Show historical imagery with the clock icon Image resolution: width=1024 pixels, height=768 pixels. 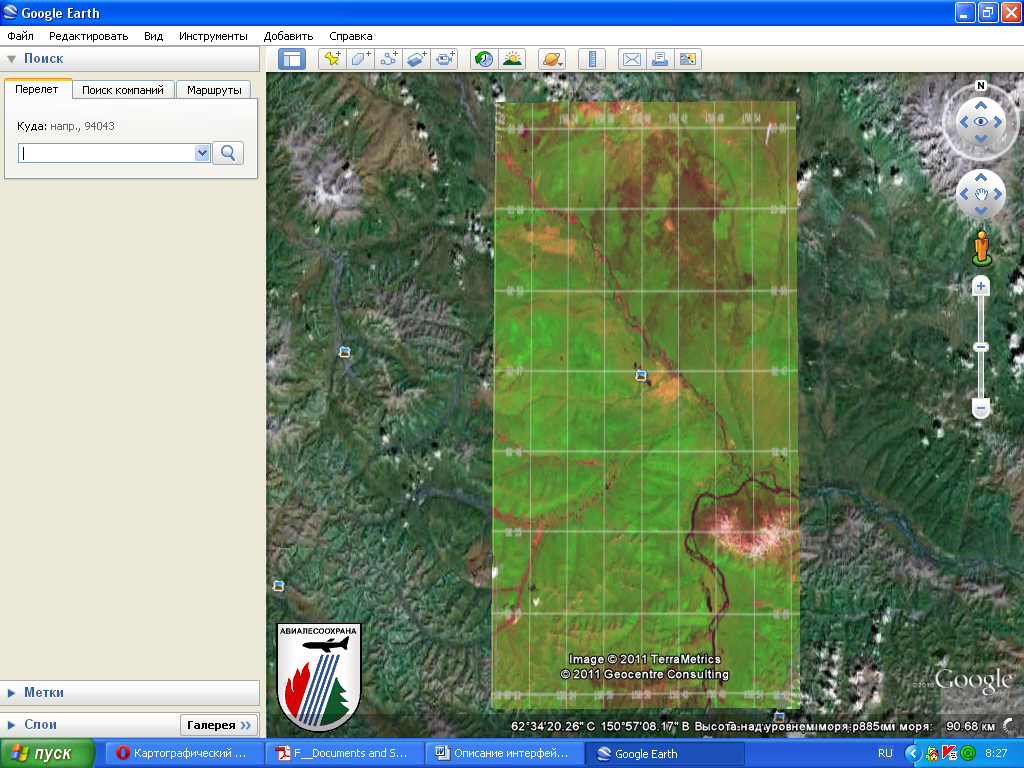click(x=482, y=58)
